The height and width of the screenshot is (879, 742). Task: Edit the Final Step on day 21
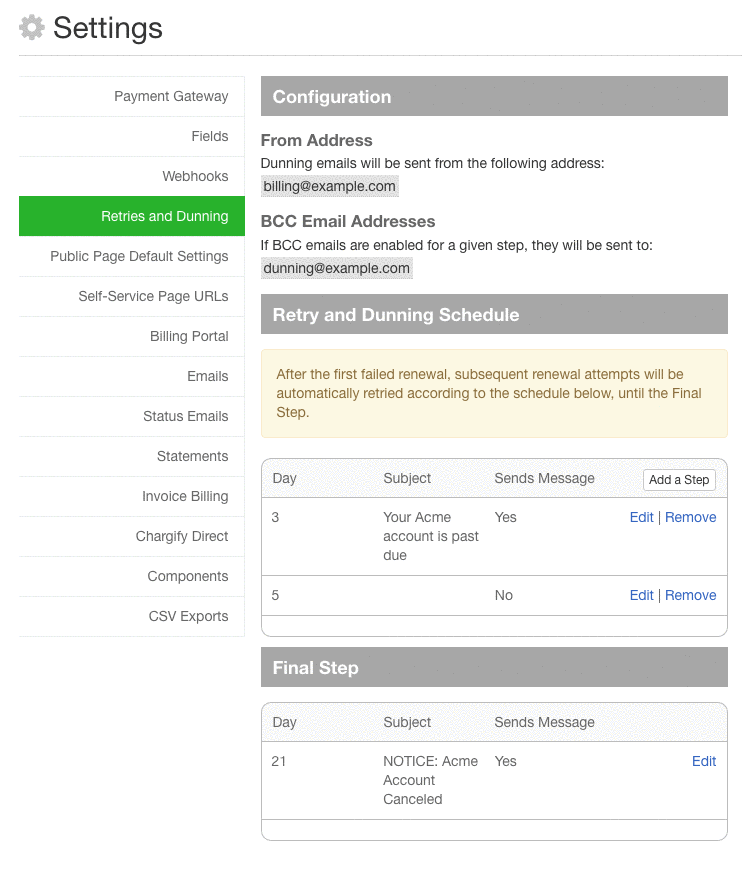click(x=704, y=762)
